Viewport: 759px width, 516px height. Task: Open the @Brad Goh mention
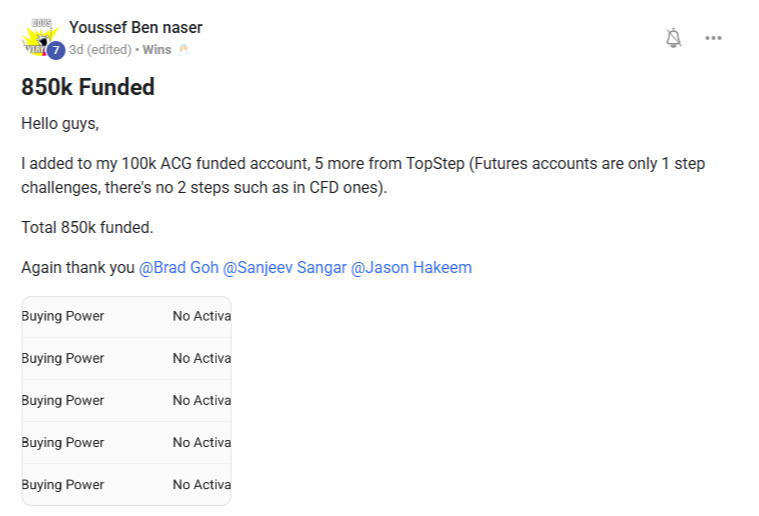click(x=179, y=267)
